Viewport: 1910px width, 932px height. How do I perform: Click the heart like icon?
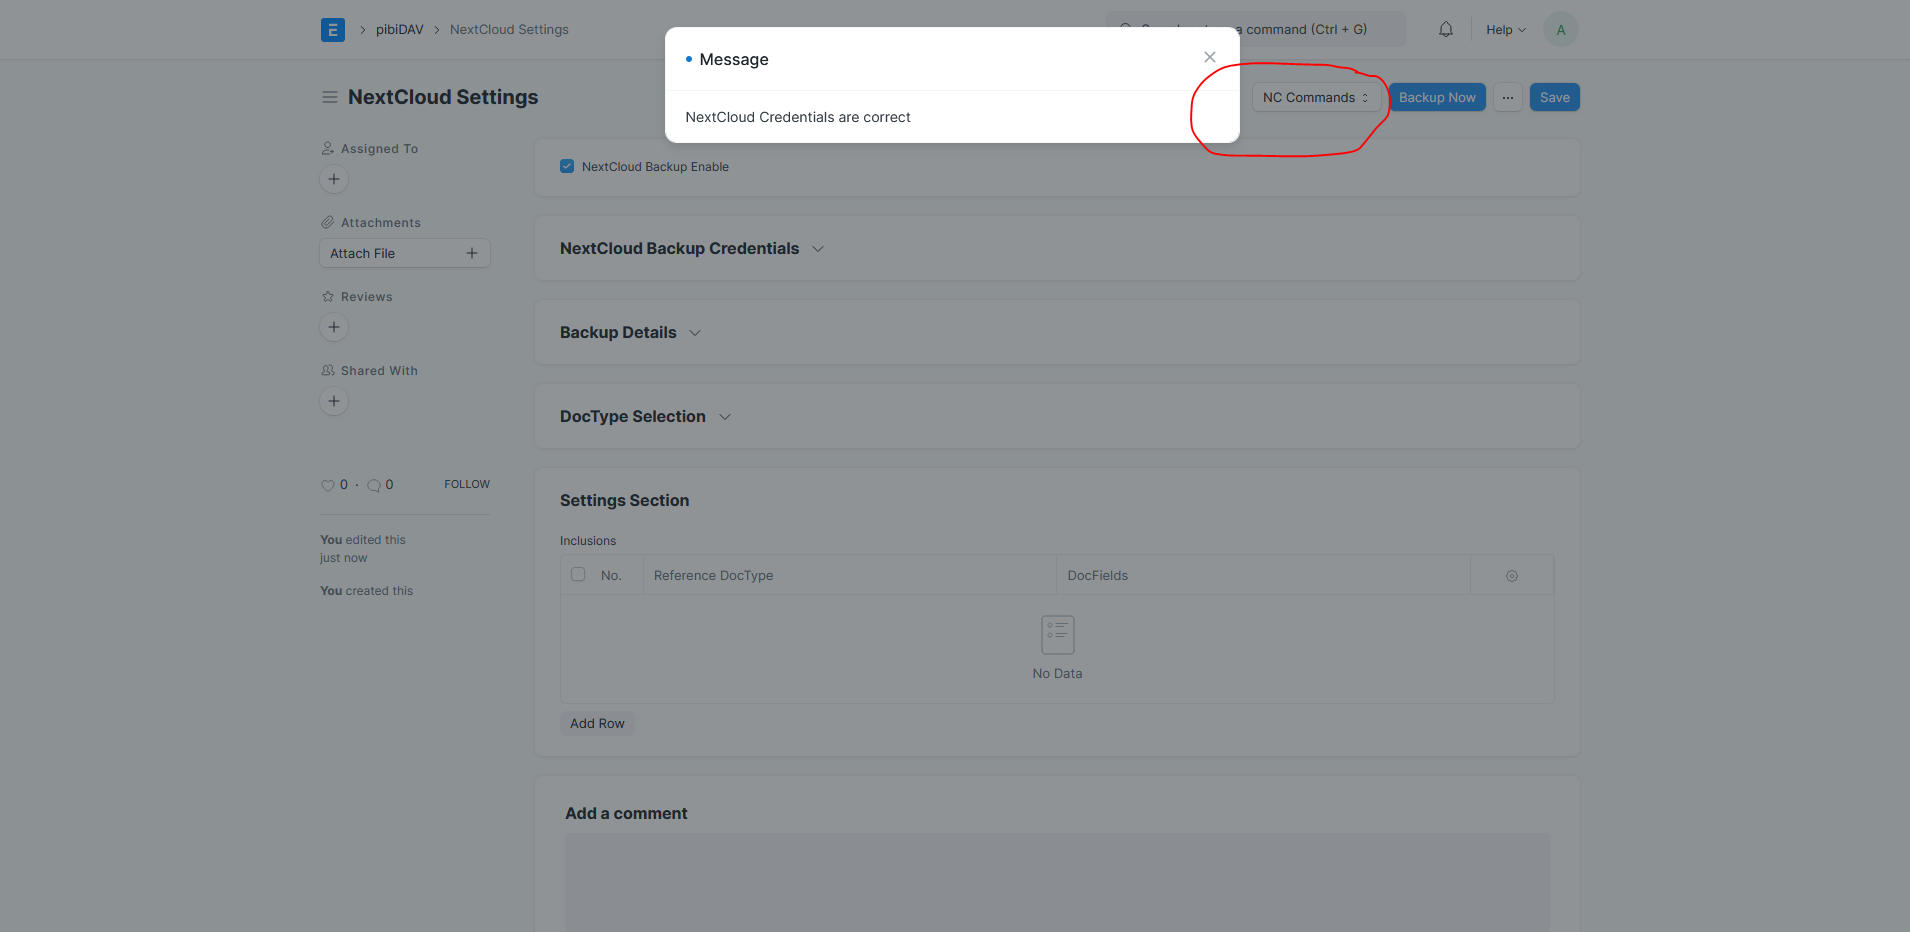tap(327, 485)
